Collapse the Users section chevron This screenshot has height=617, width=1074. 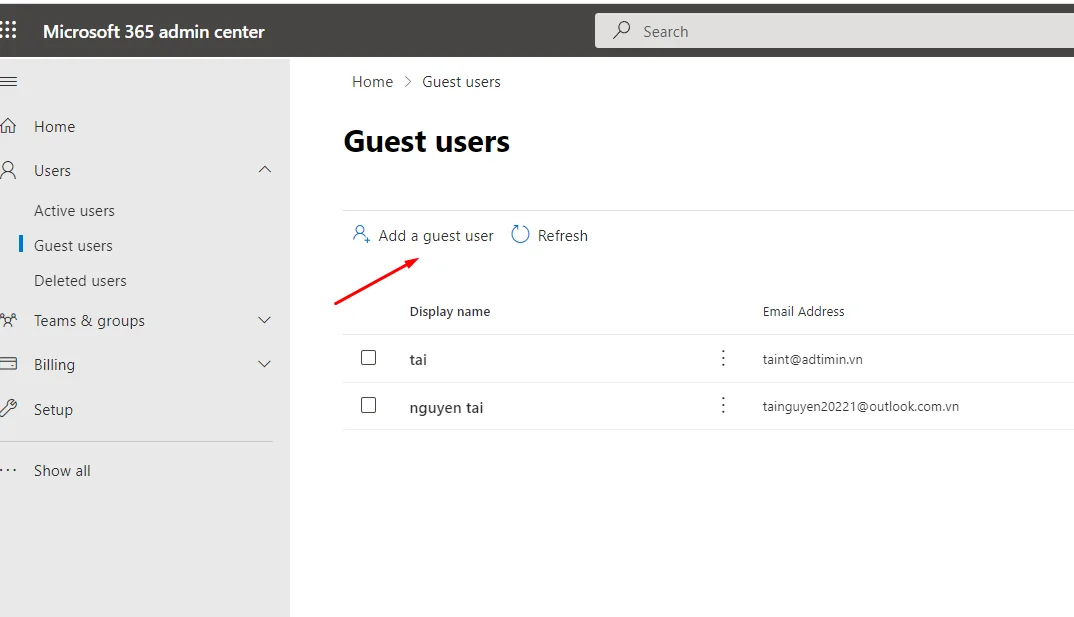264,169
